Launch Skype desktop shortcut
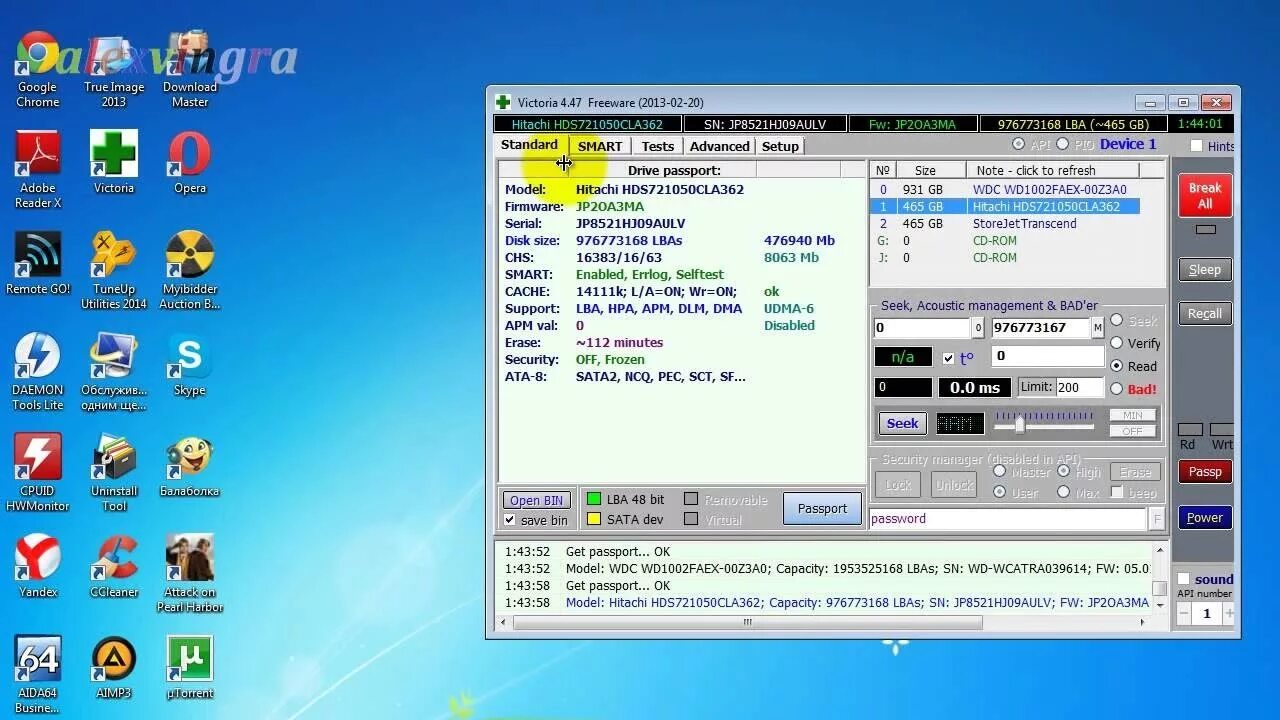The image size is (1280, 720). (x=190, y=364)
